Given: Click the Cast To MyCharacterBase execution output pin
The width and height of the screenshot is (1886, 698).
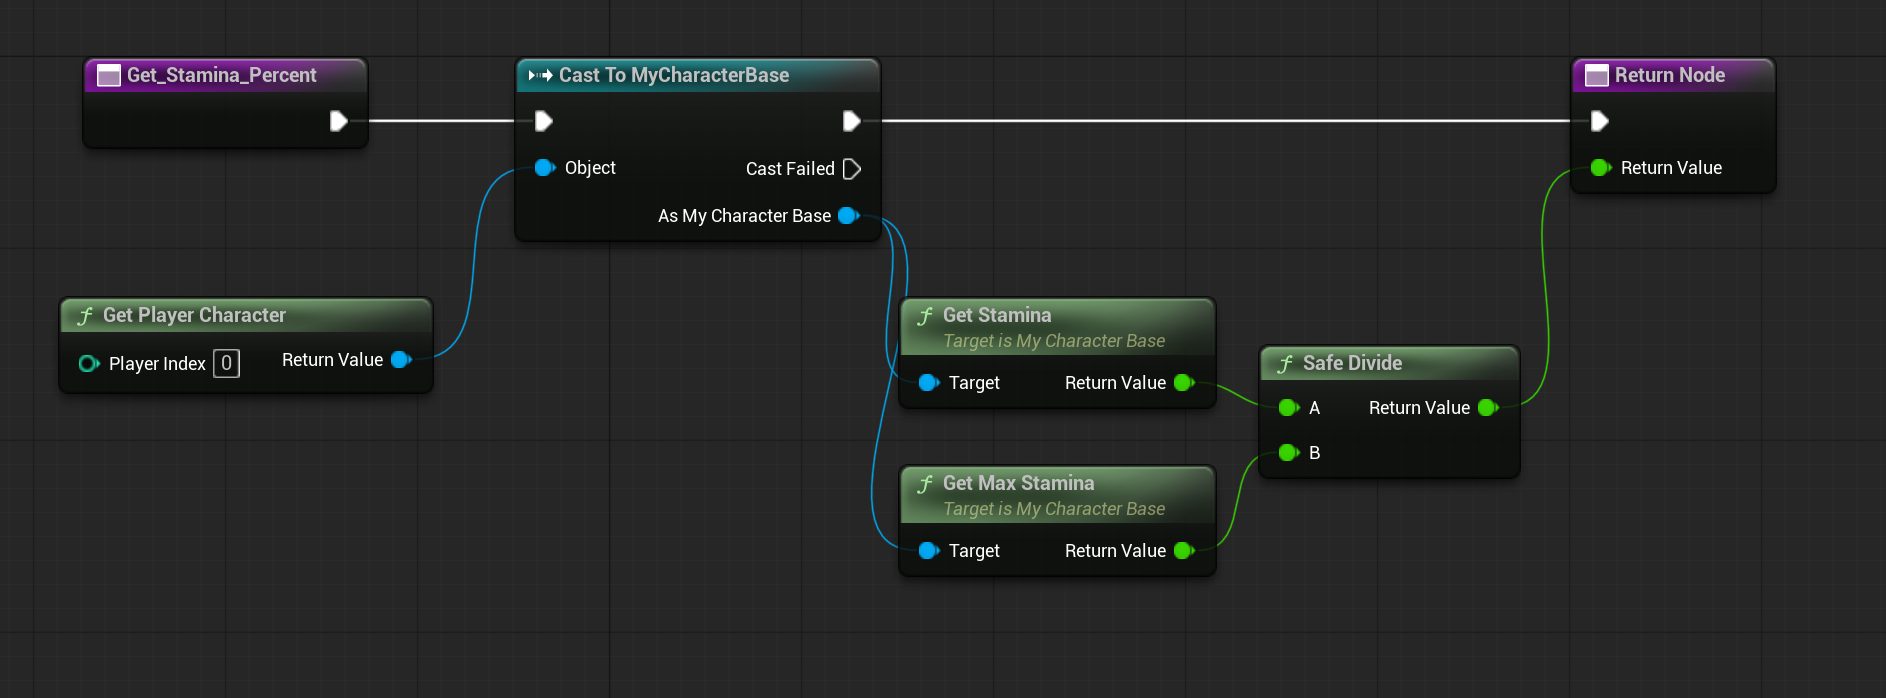Looking at the screenshot, I should tap(852, 121).
